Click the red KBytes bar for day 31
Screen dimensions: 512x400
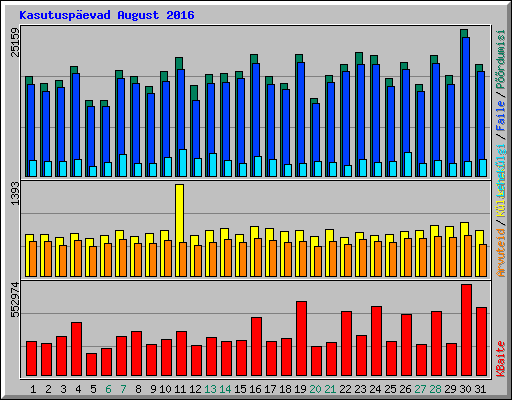click(481, 342)
